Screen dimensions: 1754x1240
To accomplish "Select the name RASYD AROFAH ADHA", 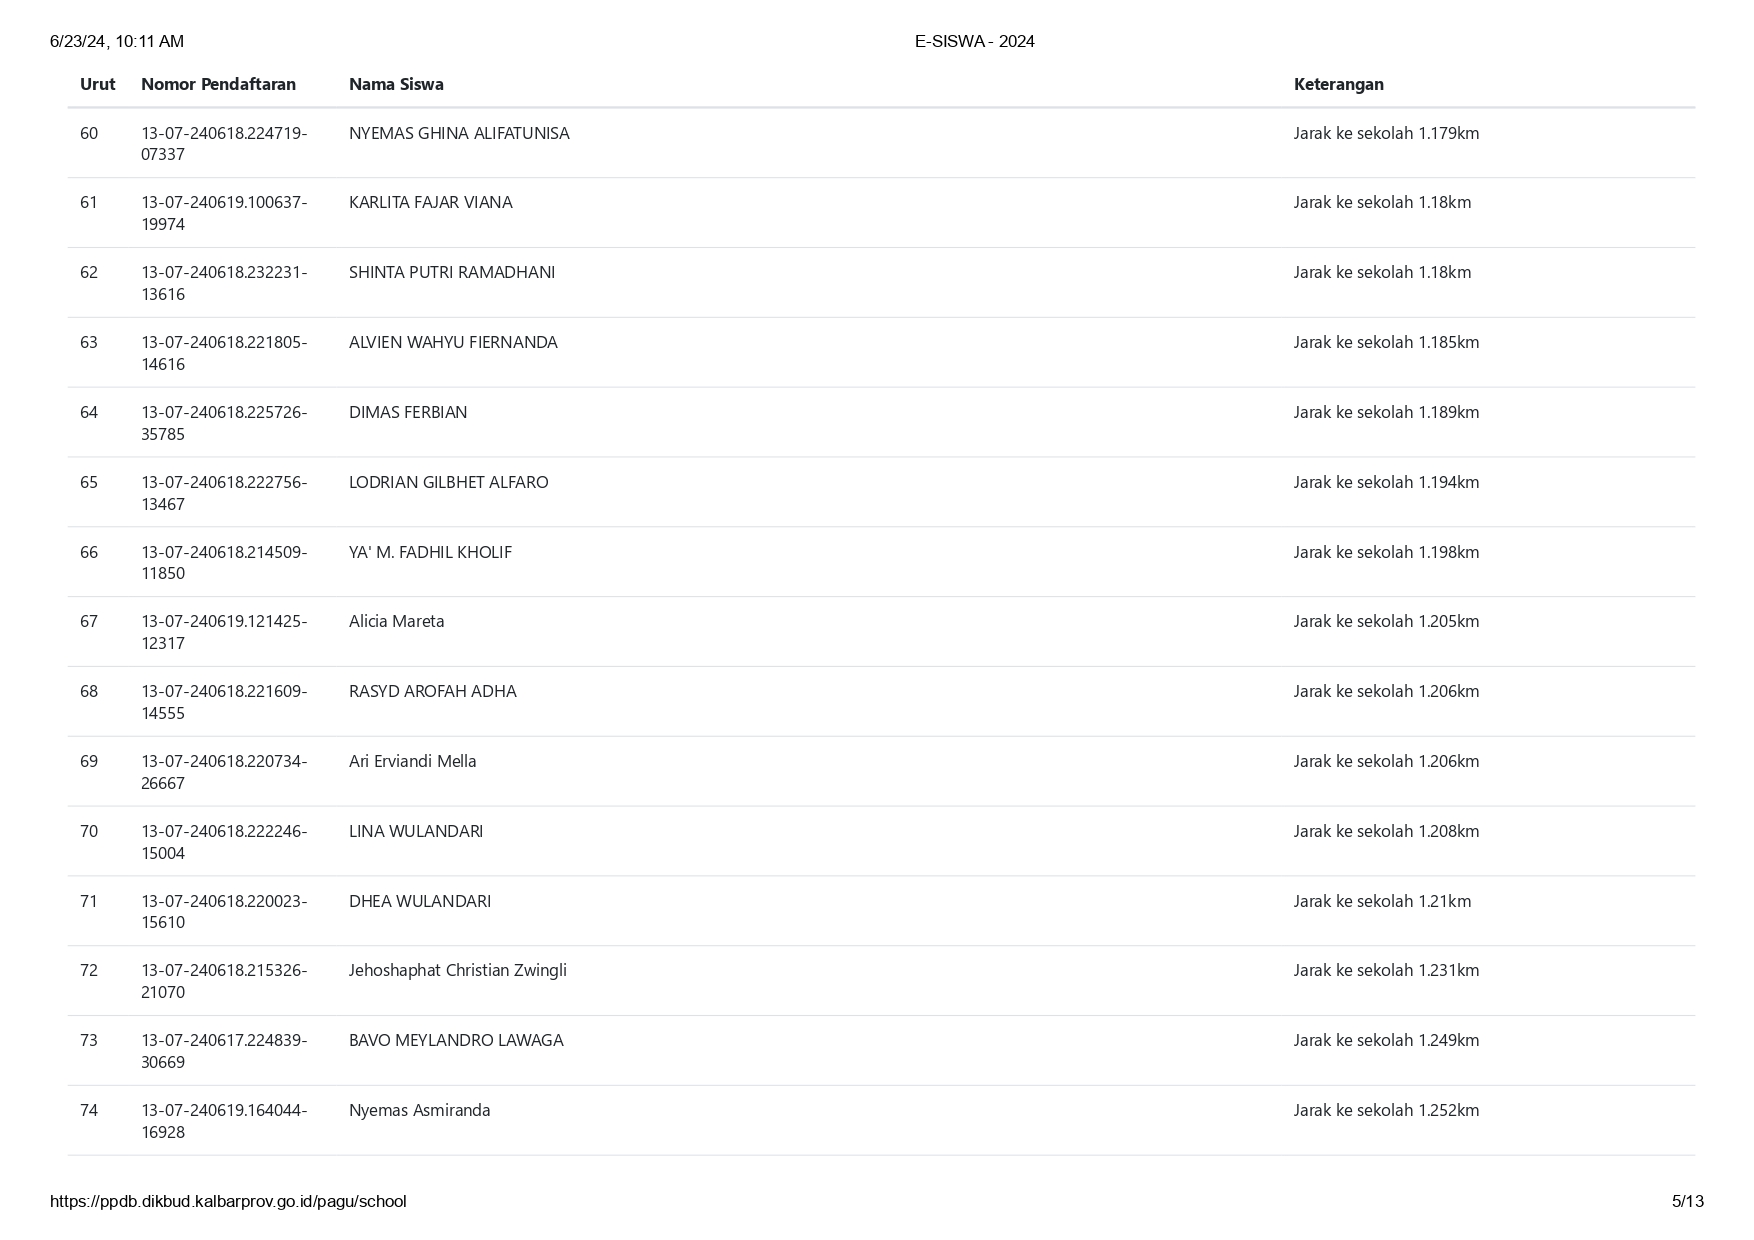I will pos(433,691).
